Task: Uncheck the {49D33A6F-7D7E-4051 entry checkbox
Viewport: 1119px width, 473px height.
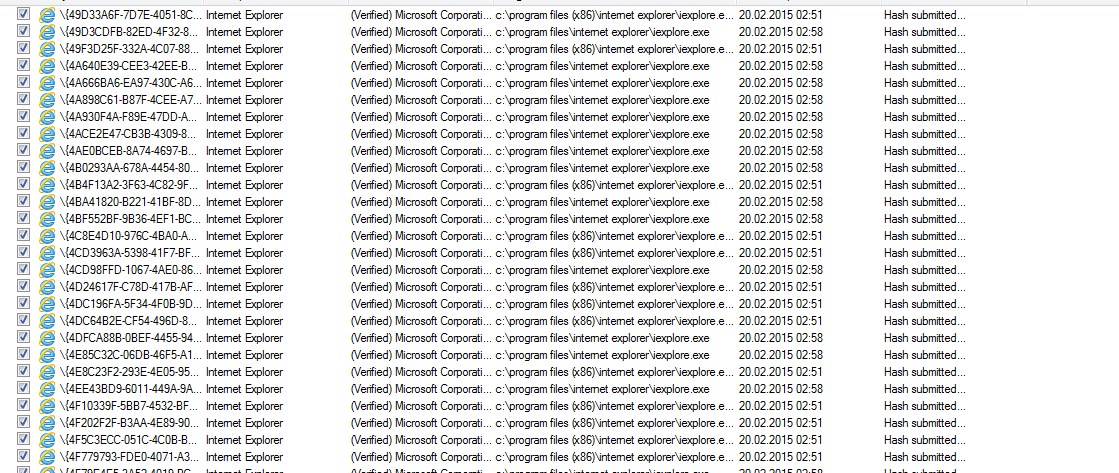Action: 24,14
